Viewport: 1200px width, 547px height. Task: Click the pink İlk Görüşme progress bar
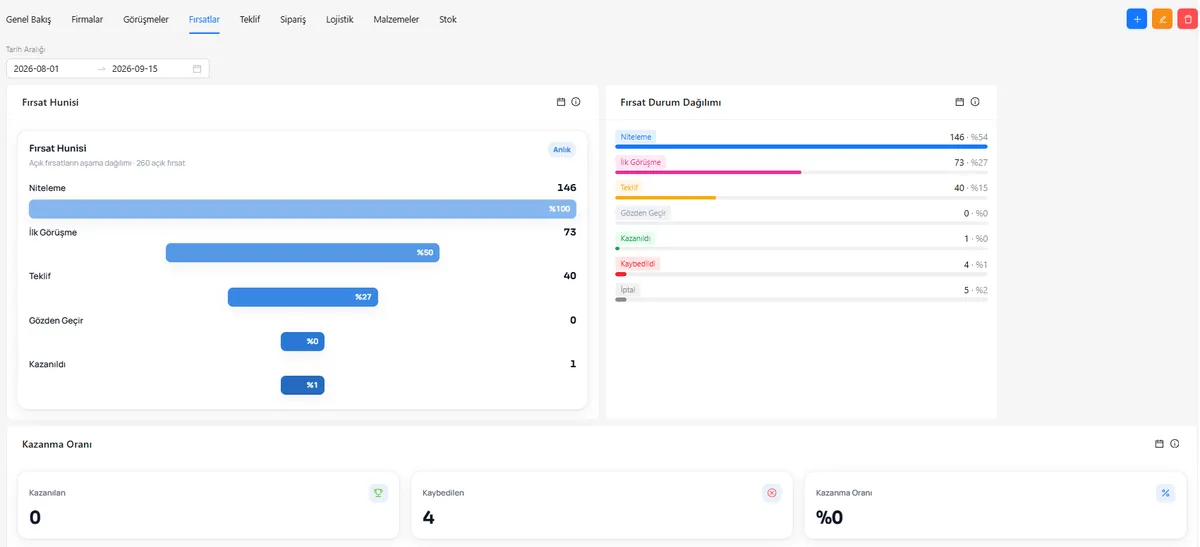coord(708,172)
